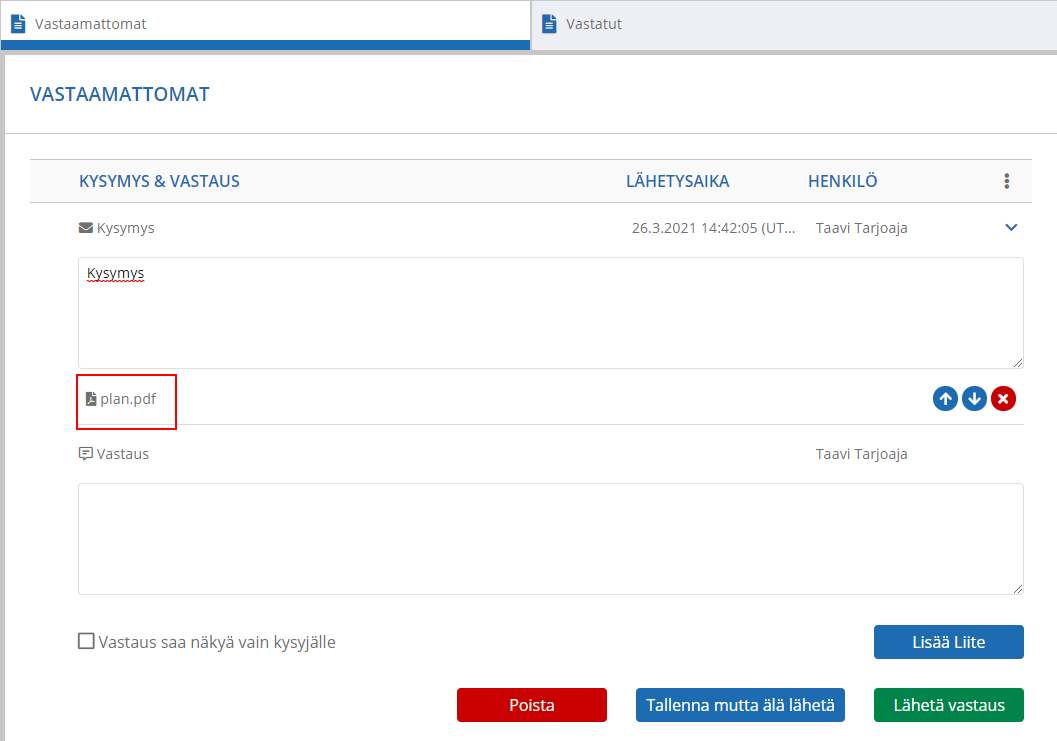The image size is (1057, 741).
Task: Click the Lisää Liite button
Action: (948, 642)
